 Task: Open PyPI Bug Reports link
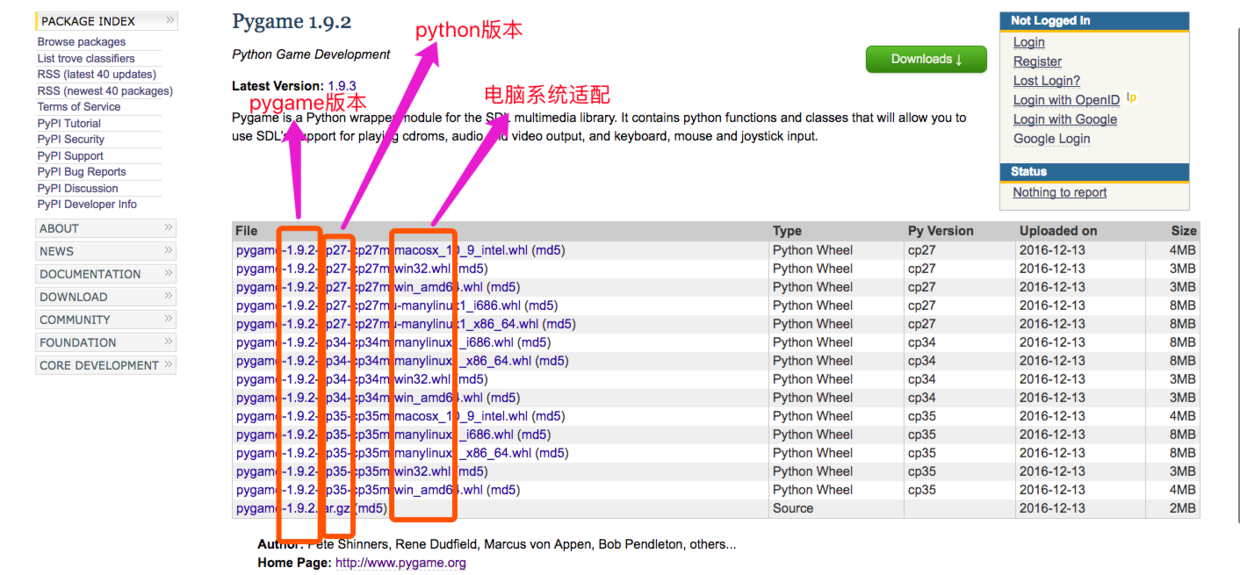click(82, 172)
